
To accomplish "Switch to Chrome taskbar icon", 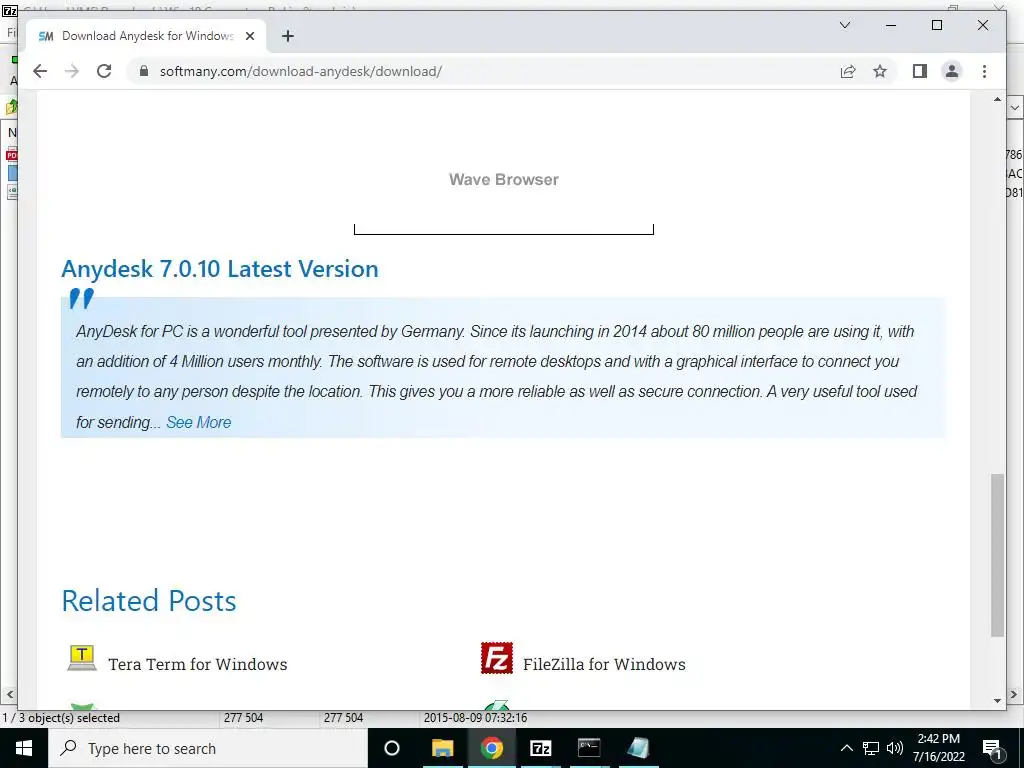I will (492, 748).
